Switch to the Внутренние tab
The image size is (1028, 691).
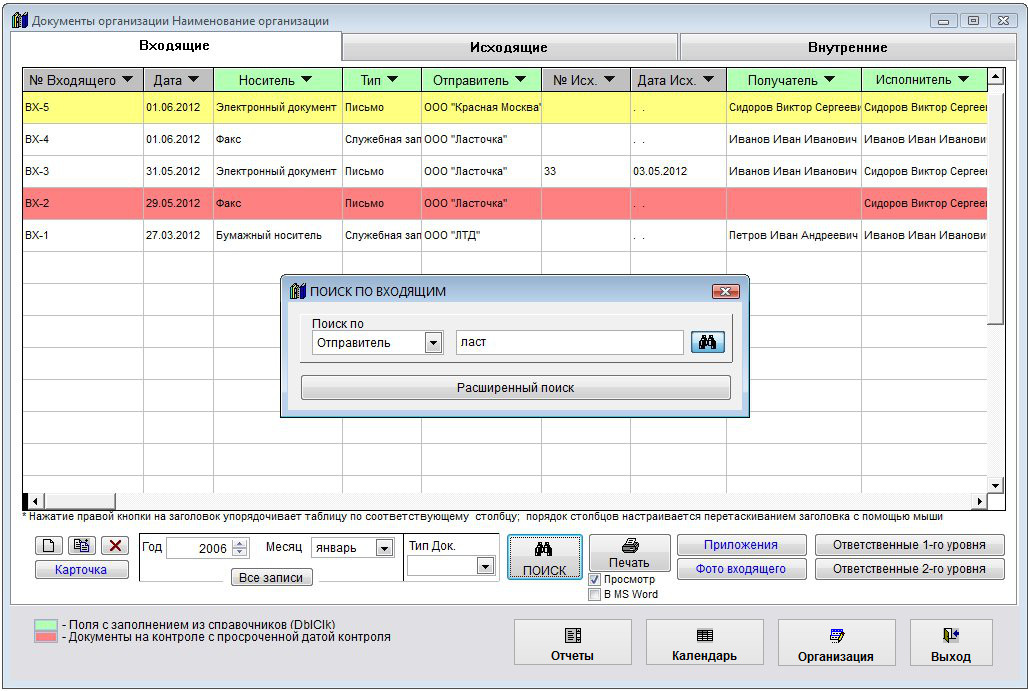pos(847,47)
